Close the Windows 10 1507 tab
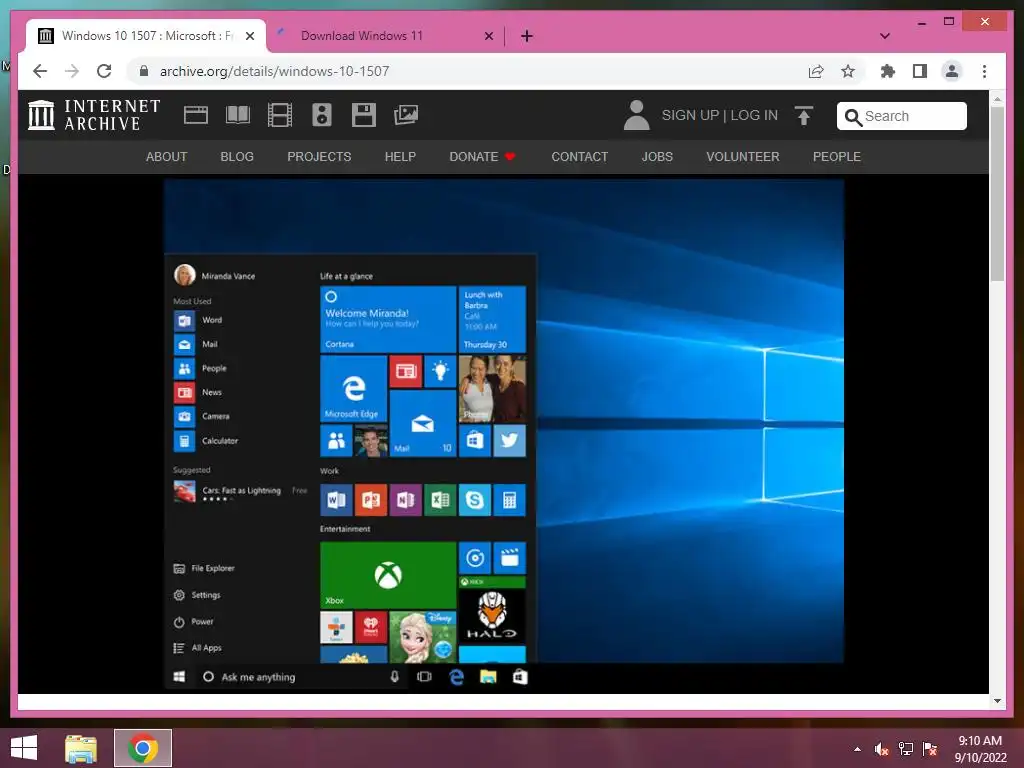The height and width of the screenshot is (768, 1024). point(249,36)
